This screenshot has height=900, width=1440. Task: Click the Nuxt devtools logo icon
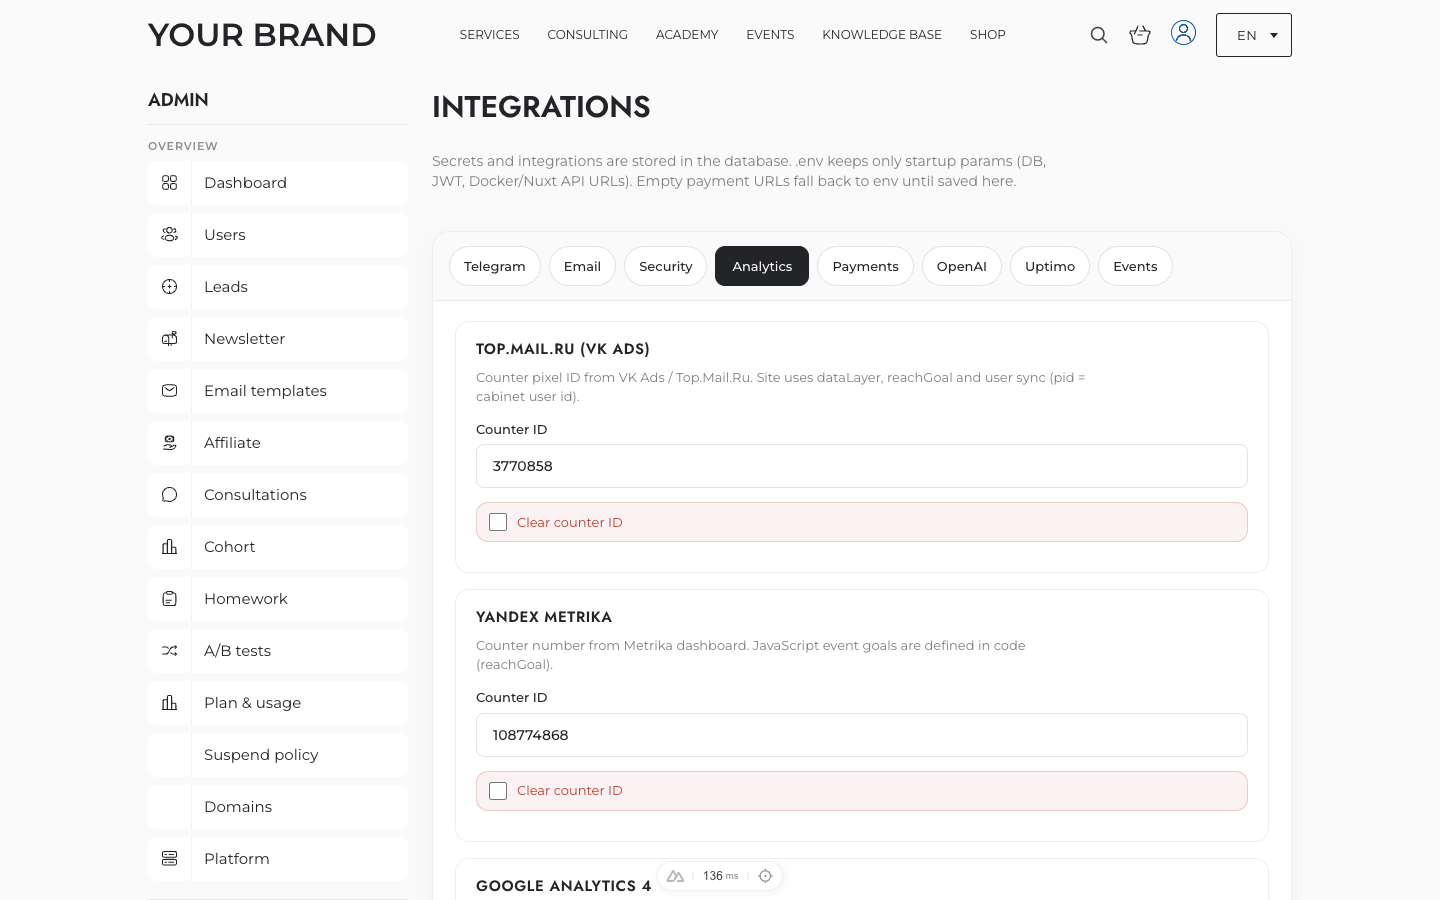click(x=676, y=876)
